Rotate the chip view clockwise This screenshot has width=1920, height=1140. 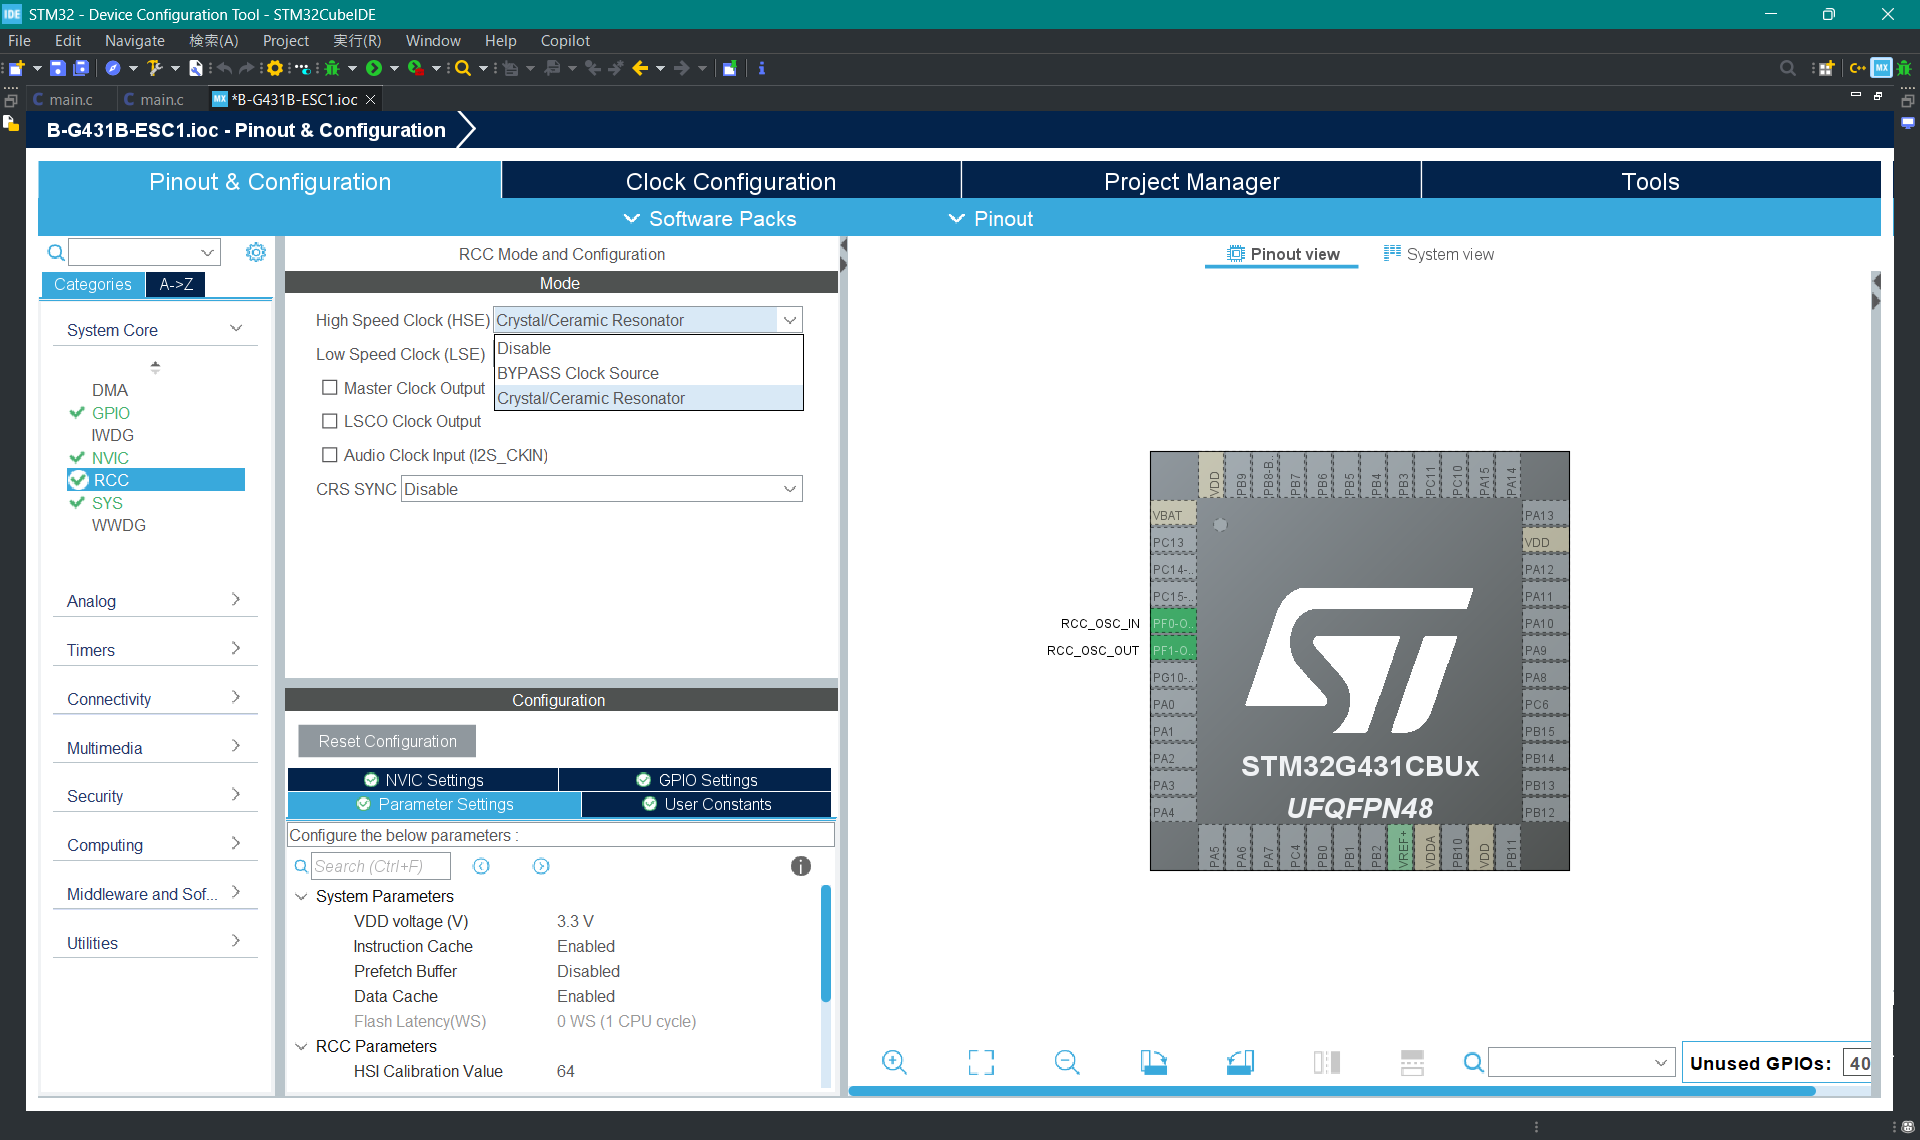pyautogui.click(x=1154, y=1062)
